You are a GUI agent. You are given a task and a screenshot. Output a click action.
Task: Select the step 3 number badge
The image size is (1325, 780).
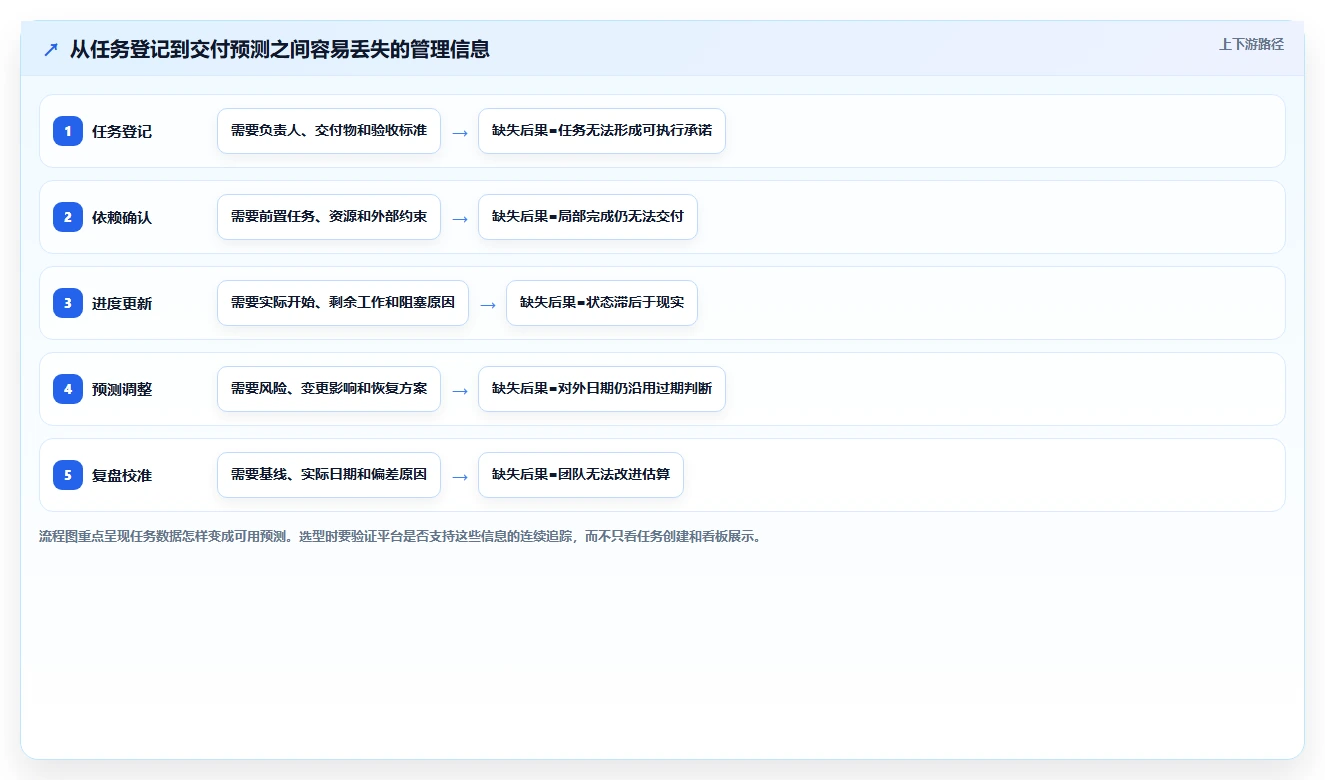point(68,303)
